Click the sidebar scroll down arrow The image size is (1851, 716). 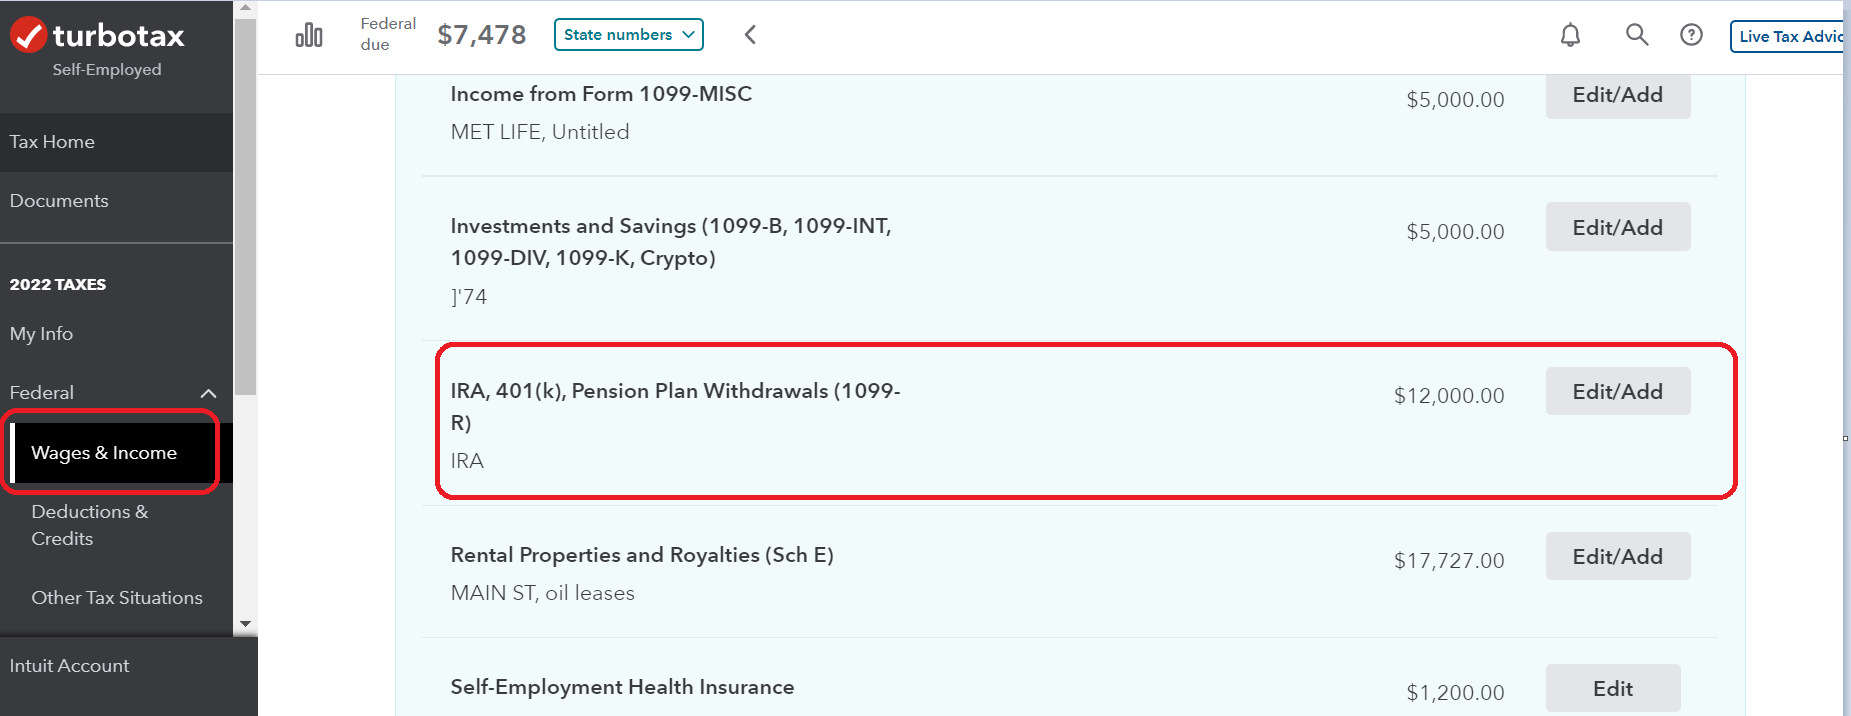[245, 624]
